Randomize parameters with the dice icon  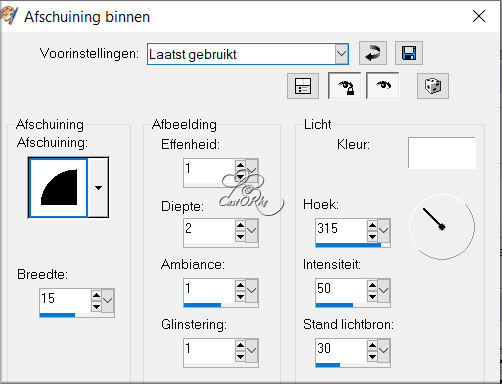433,86
